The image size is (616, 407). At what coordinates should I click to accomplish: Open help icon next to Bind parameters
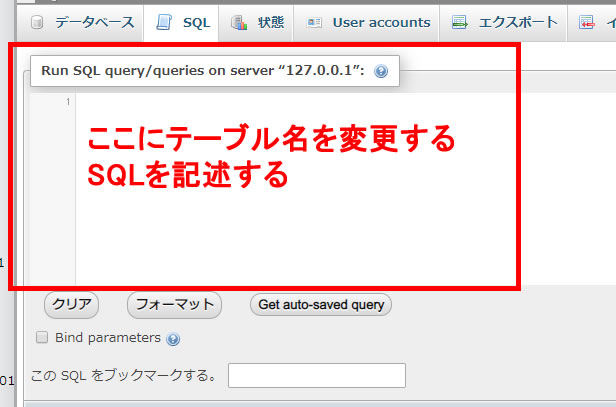[173, 339]
